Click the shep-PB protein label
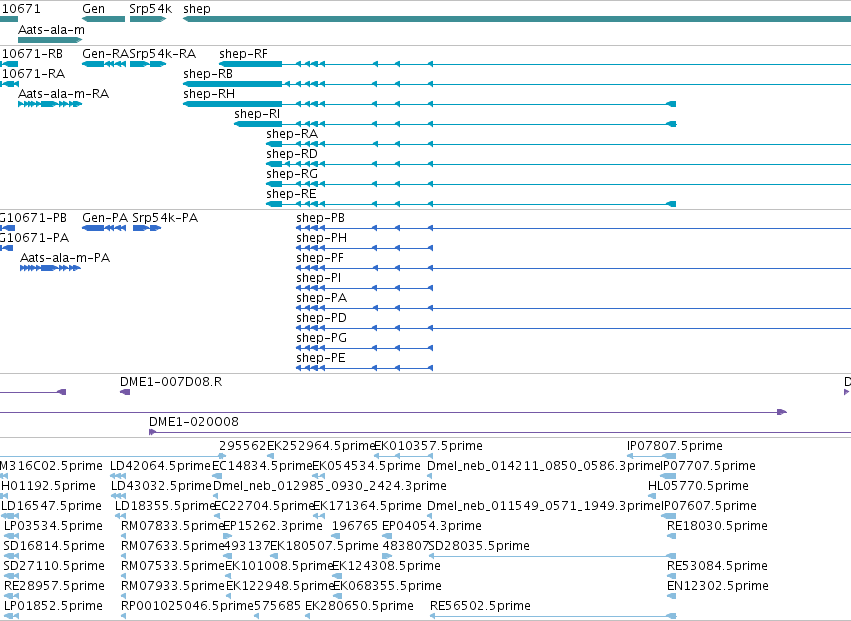 [320, 218]
